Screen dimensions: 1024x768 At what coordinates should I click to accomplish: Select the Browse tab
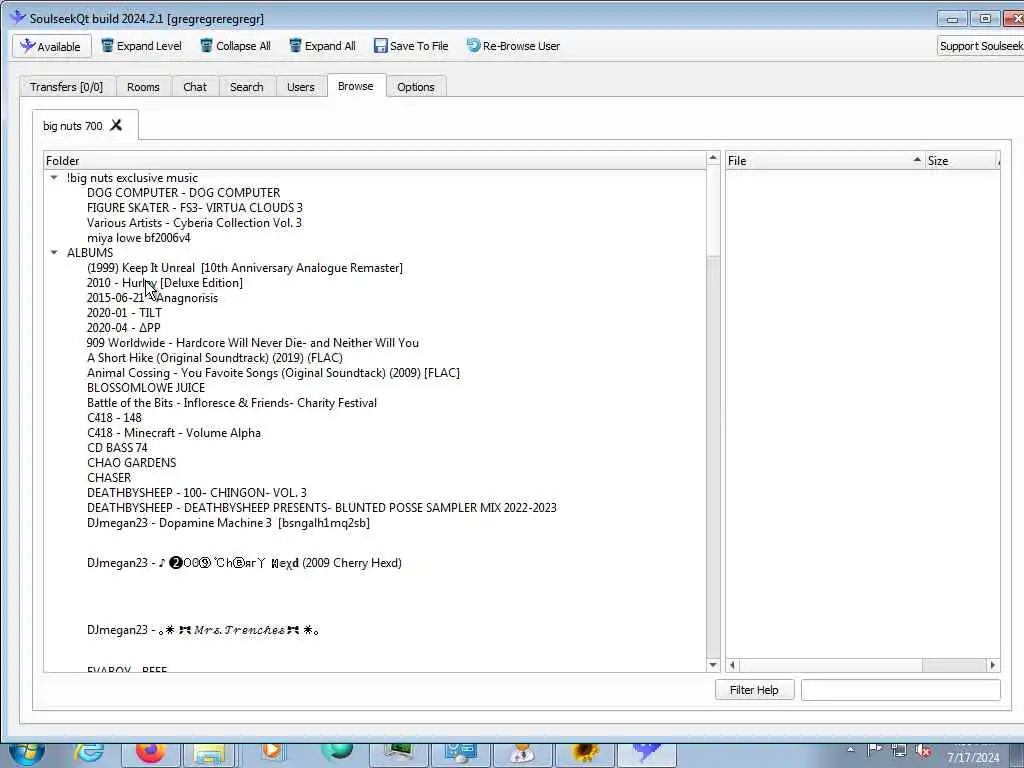[x=356, y=86]
